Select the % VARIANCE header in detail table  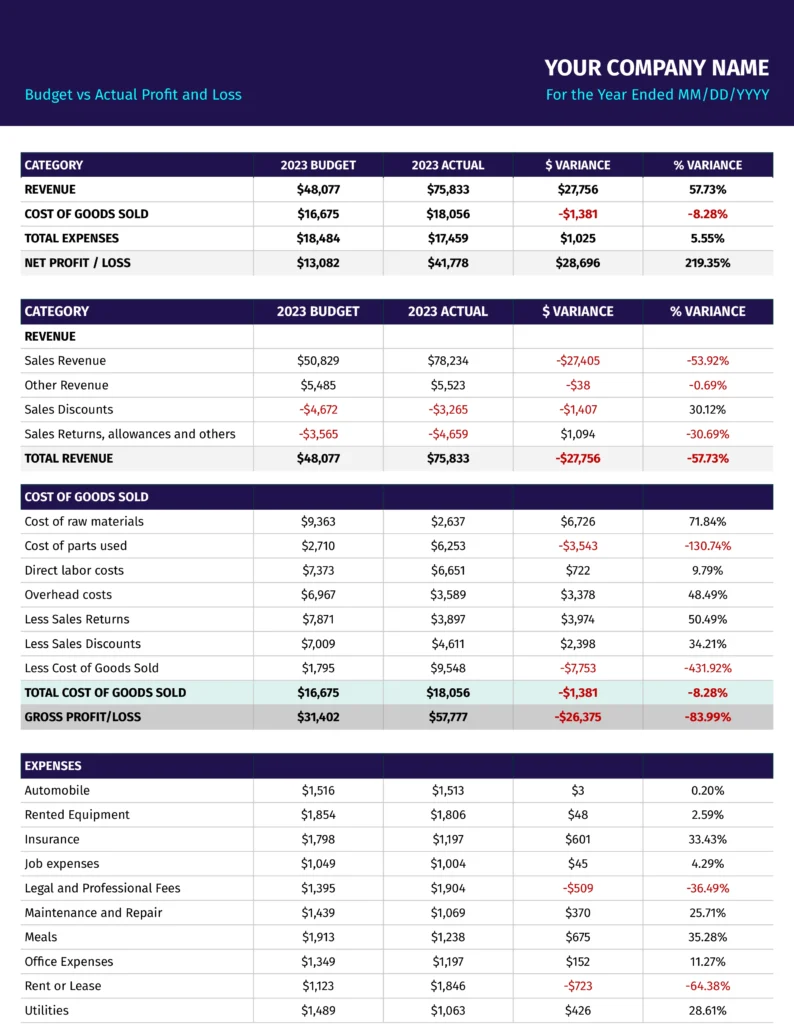(708, 312)
